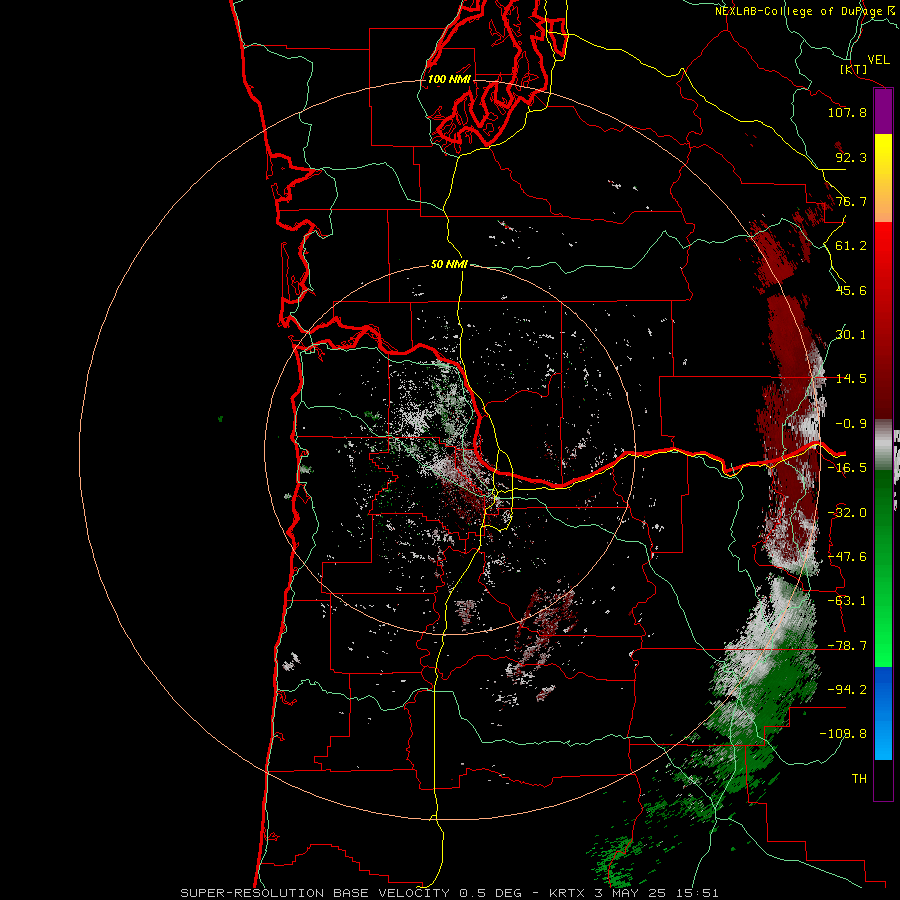Screen dimensions: 900x900
Task: Click the 30.1 velocity scale value
Action: 851,335
